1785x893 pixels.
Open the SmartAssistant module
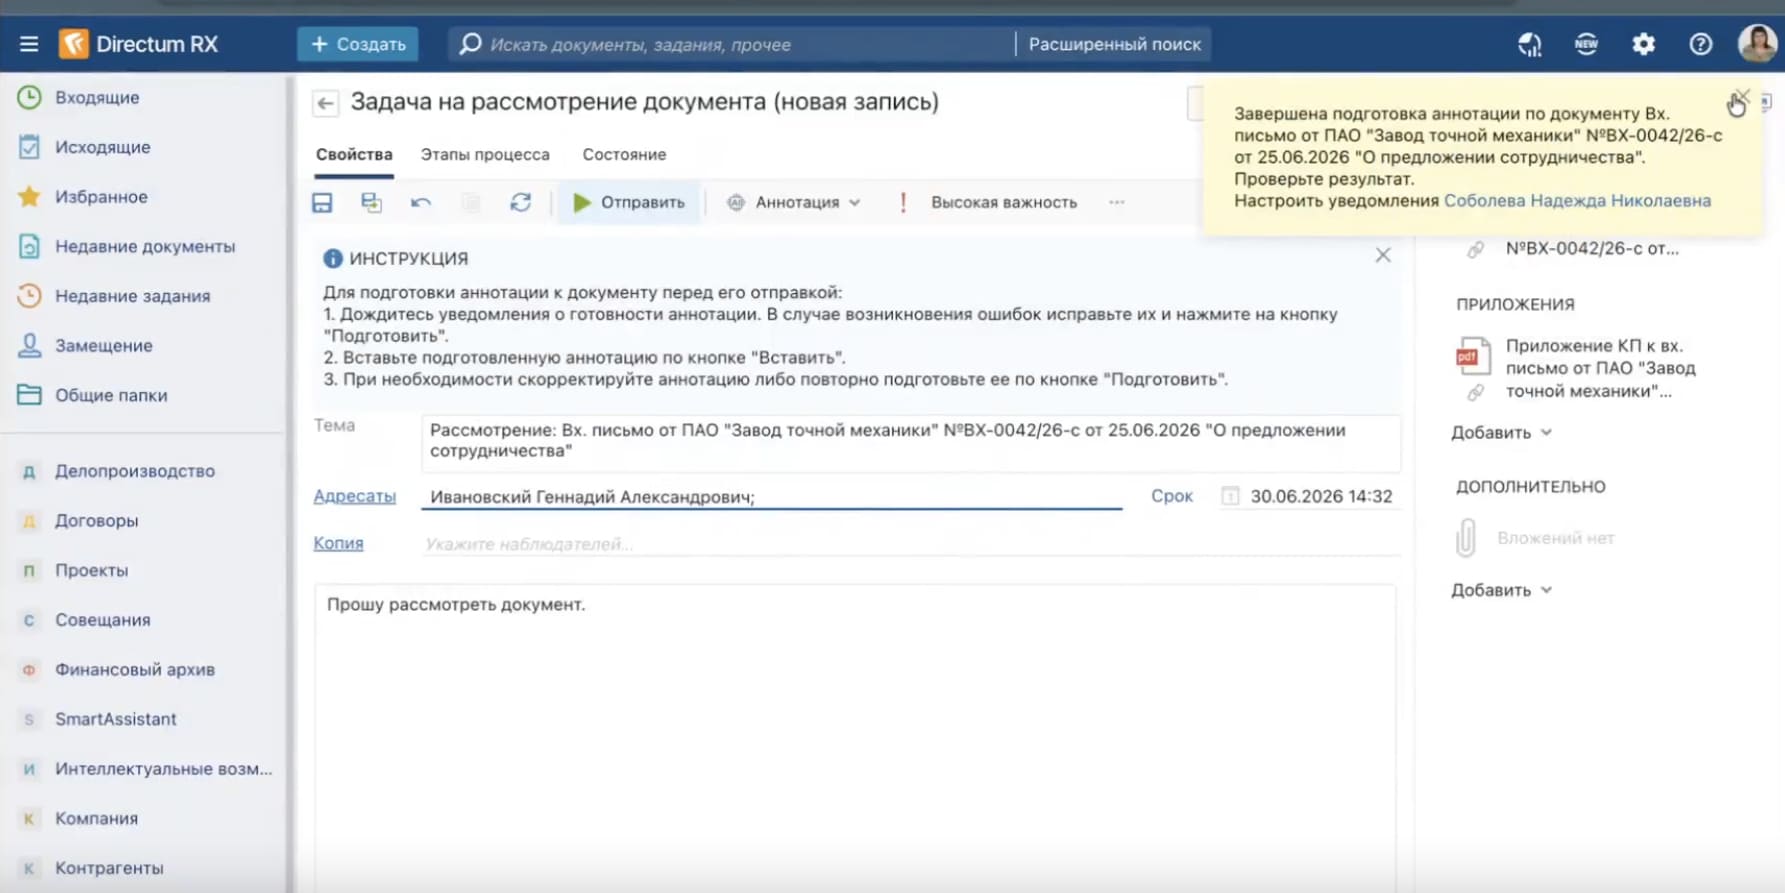pyautogui.click(x=115, y=719)
